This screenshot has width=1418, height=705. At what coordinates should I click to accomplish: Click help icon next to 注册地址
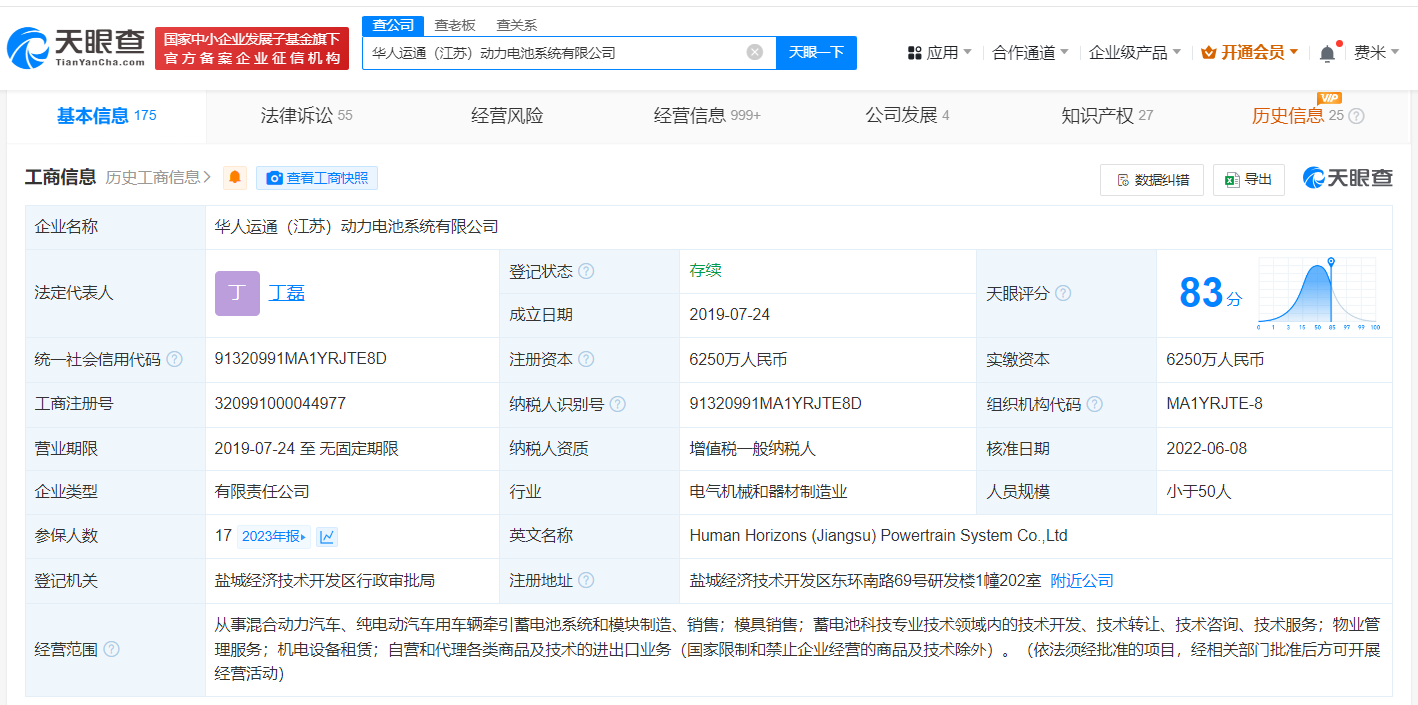586,581
